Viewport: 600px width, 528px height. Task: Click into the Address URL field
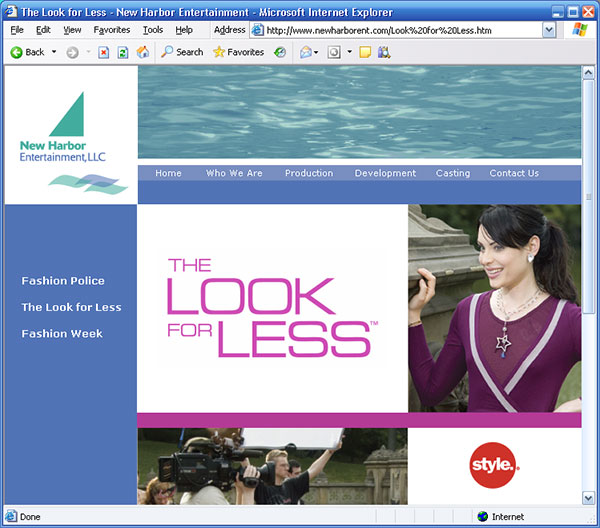404,30
